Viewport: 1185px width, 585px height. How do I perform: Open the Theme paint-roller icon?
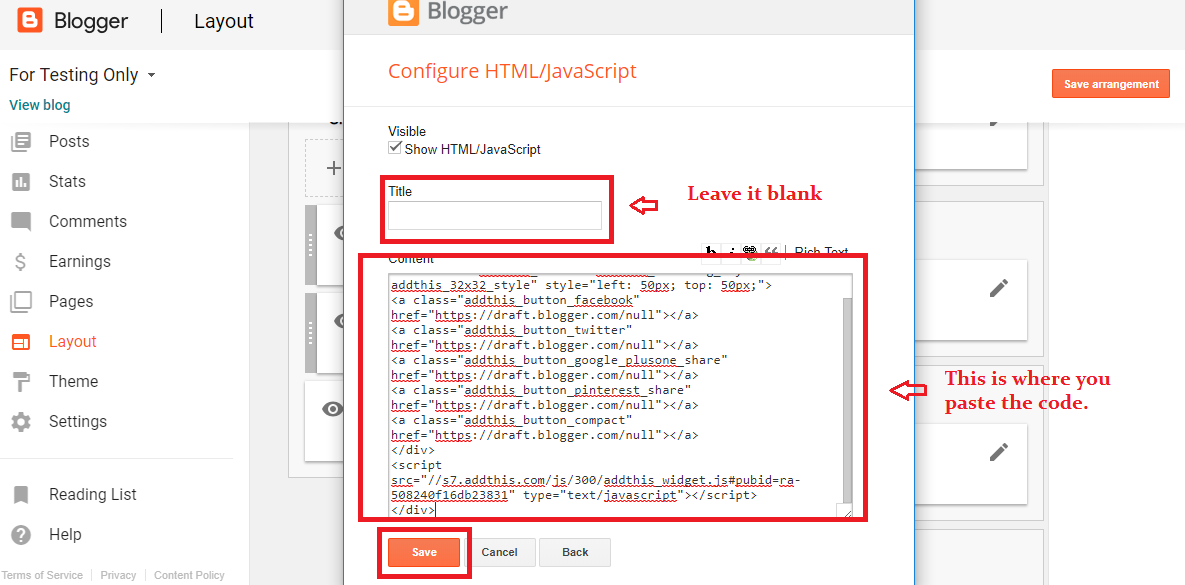(x=21, y=381)
